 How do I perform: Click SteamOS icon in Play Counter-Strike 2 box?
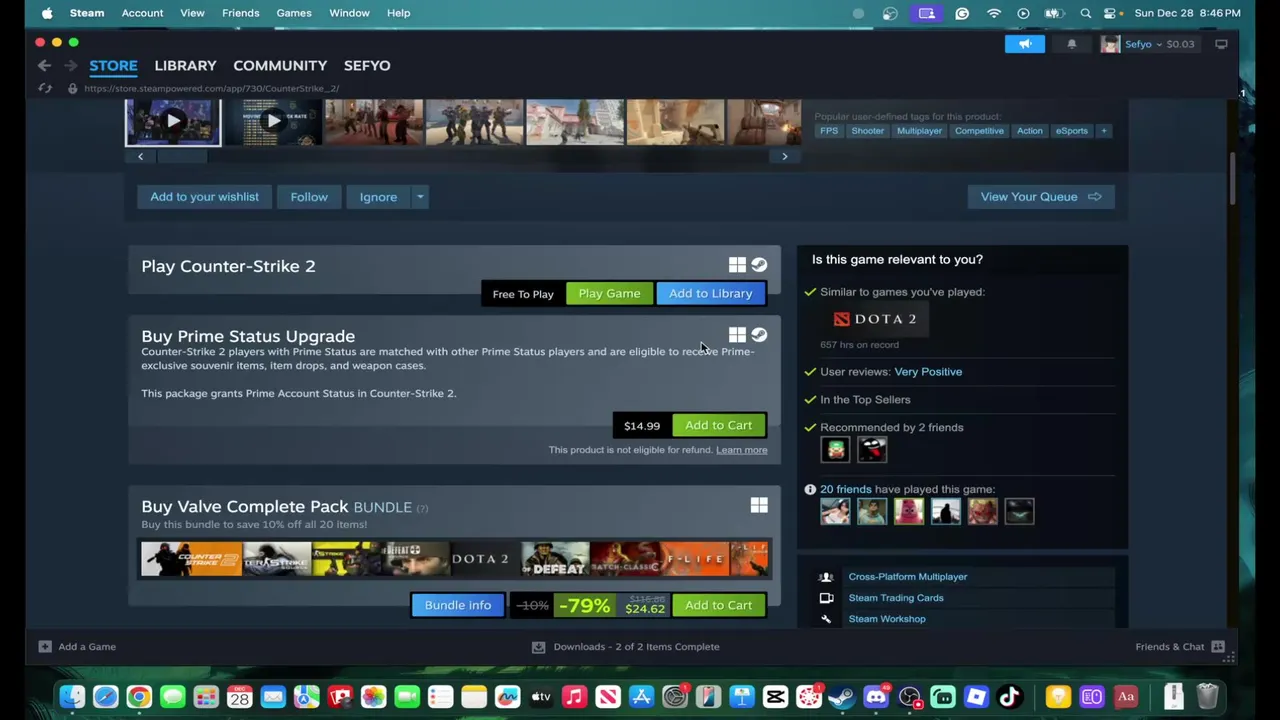click(x=759, y=265)
